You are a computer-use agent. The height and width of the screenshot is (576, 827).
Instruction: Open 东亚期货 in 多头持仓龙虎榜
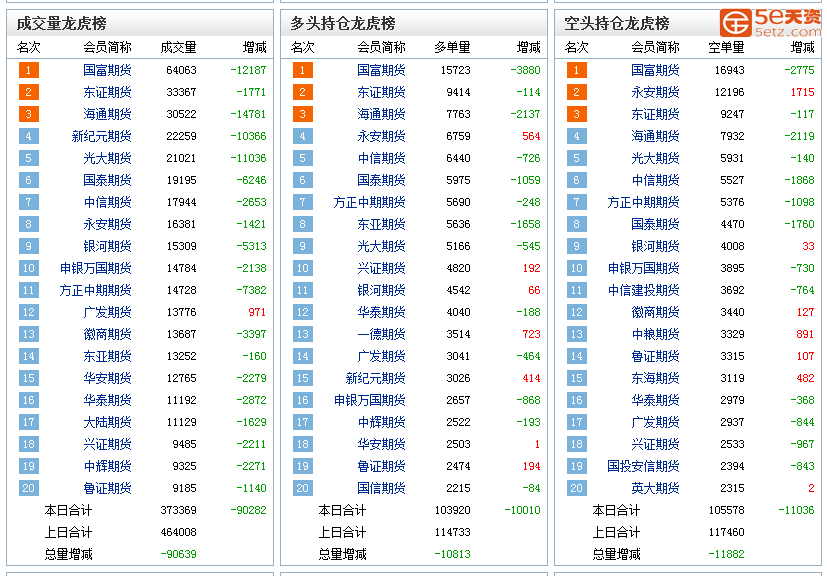(x=381, y=224)
